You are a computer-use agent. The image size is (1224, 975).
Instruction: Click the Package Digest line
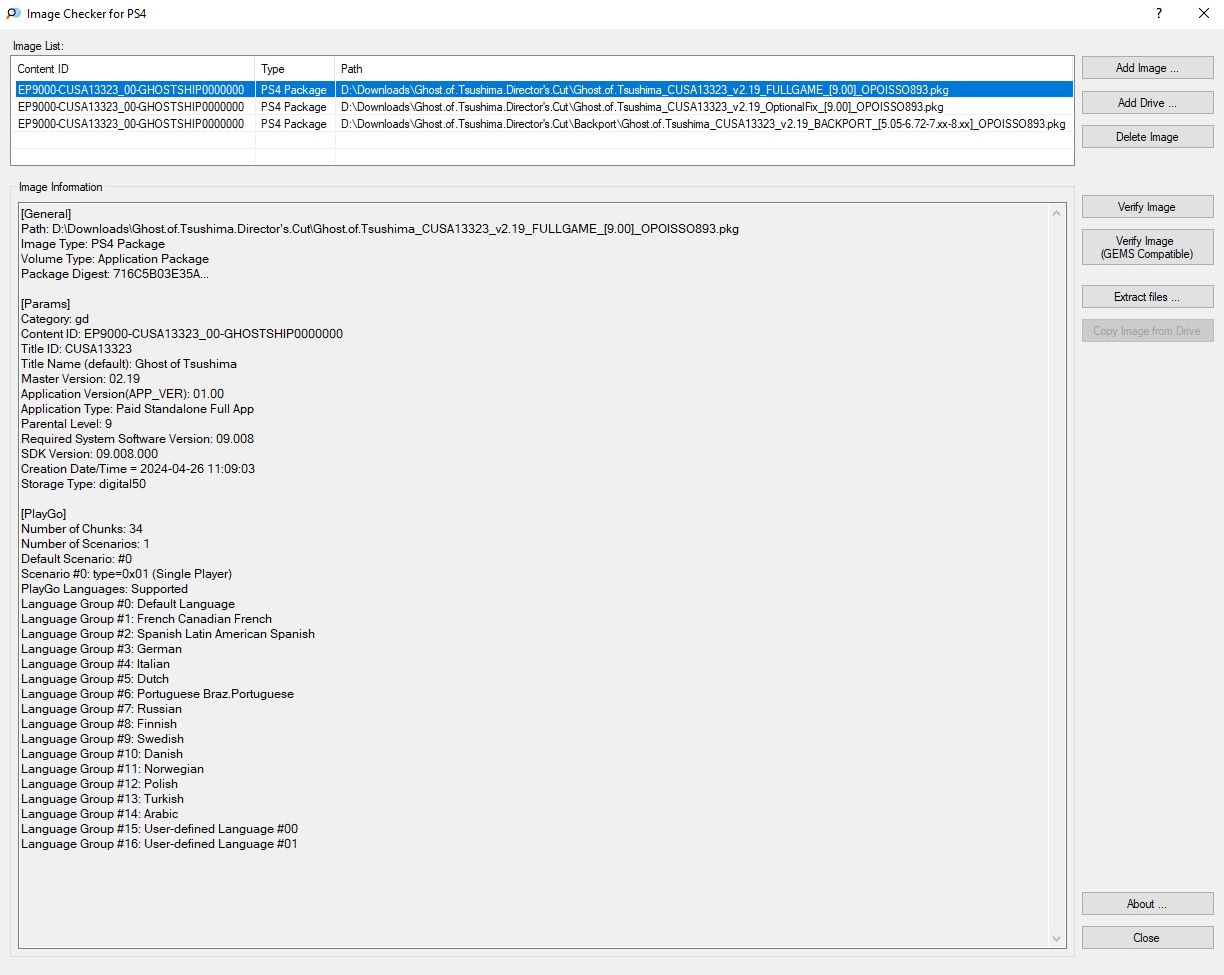pyautogui.click(x=115, y=274)
